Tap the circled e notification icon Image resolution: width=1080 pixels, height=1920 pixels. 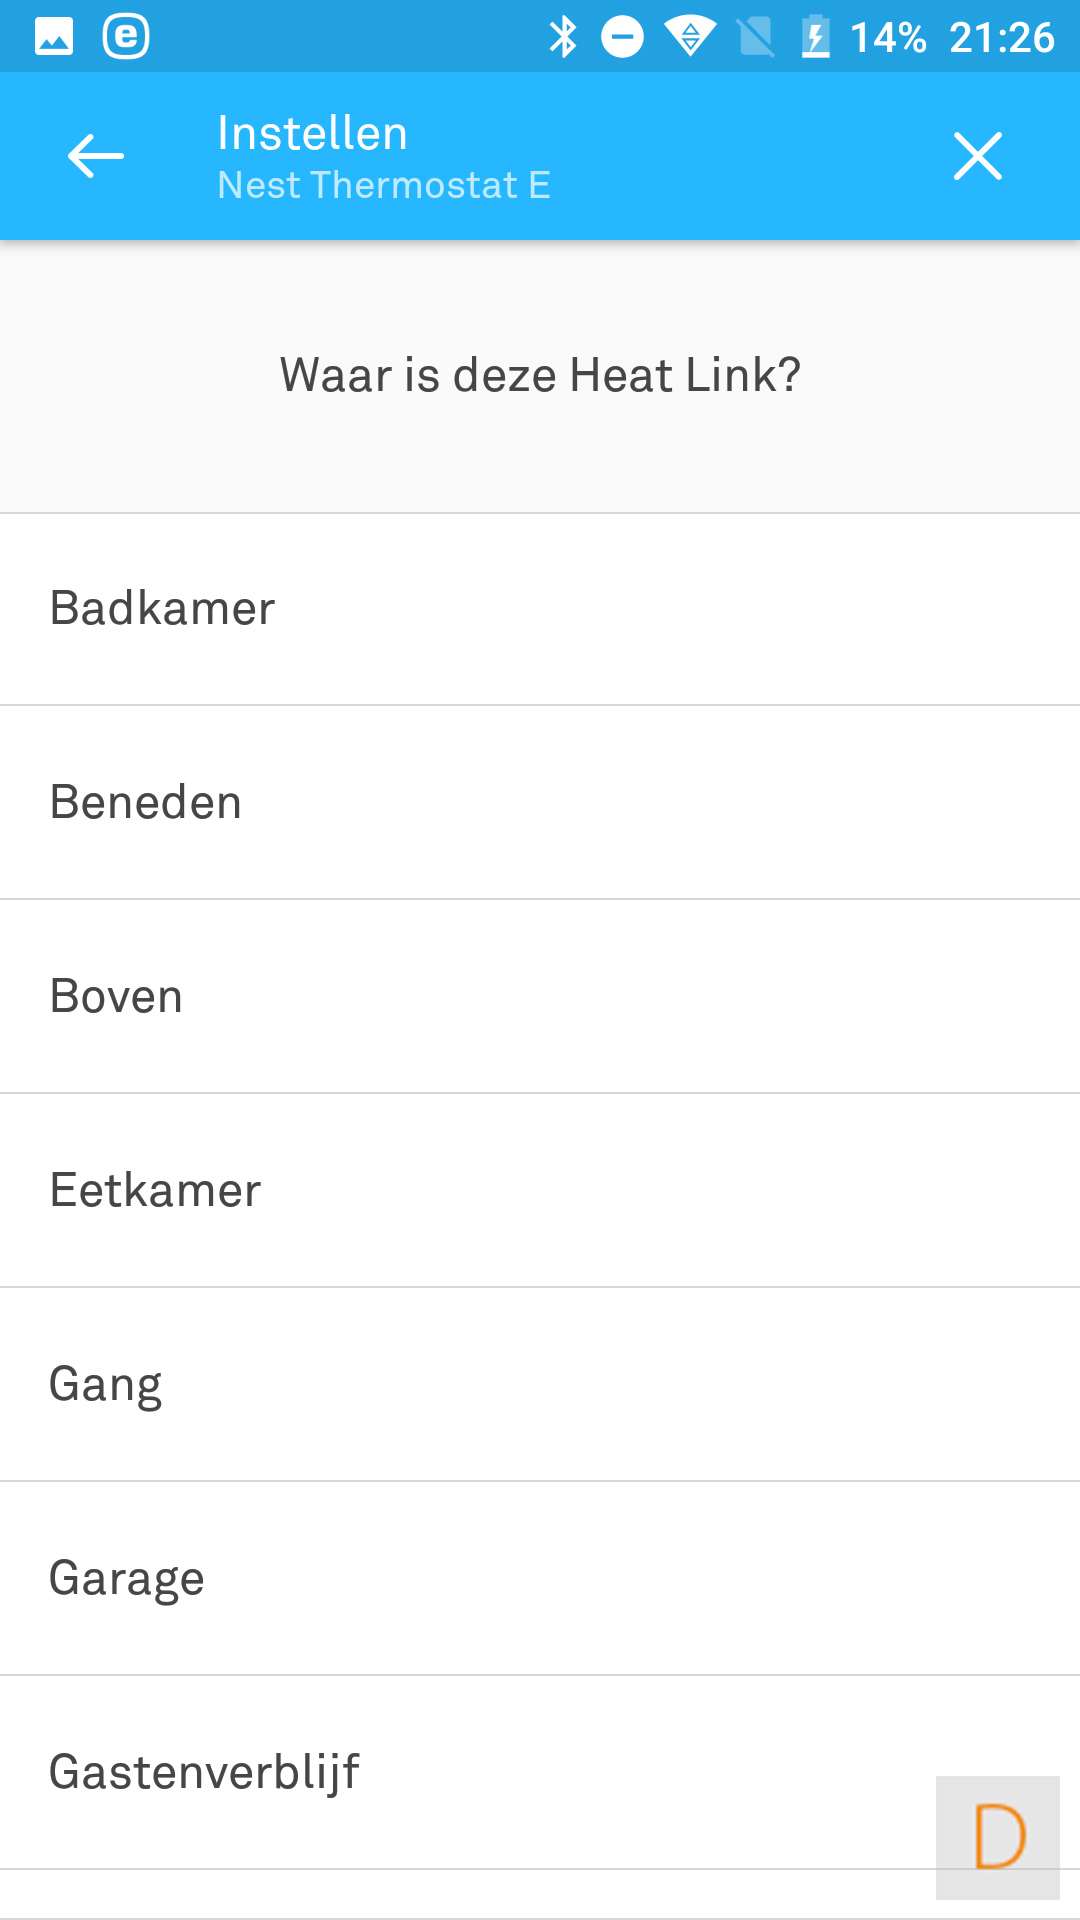coord(126,37)
